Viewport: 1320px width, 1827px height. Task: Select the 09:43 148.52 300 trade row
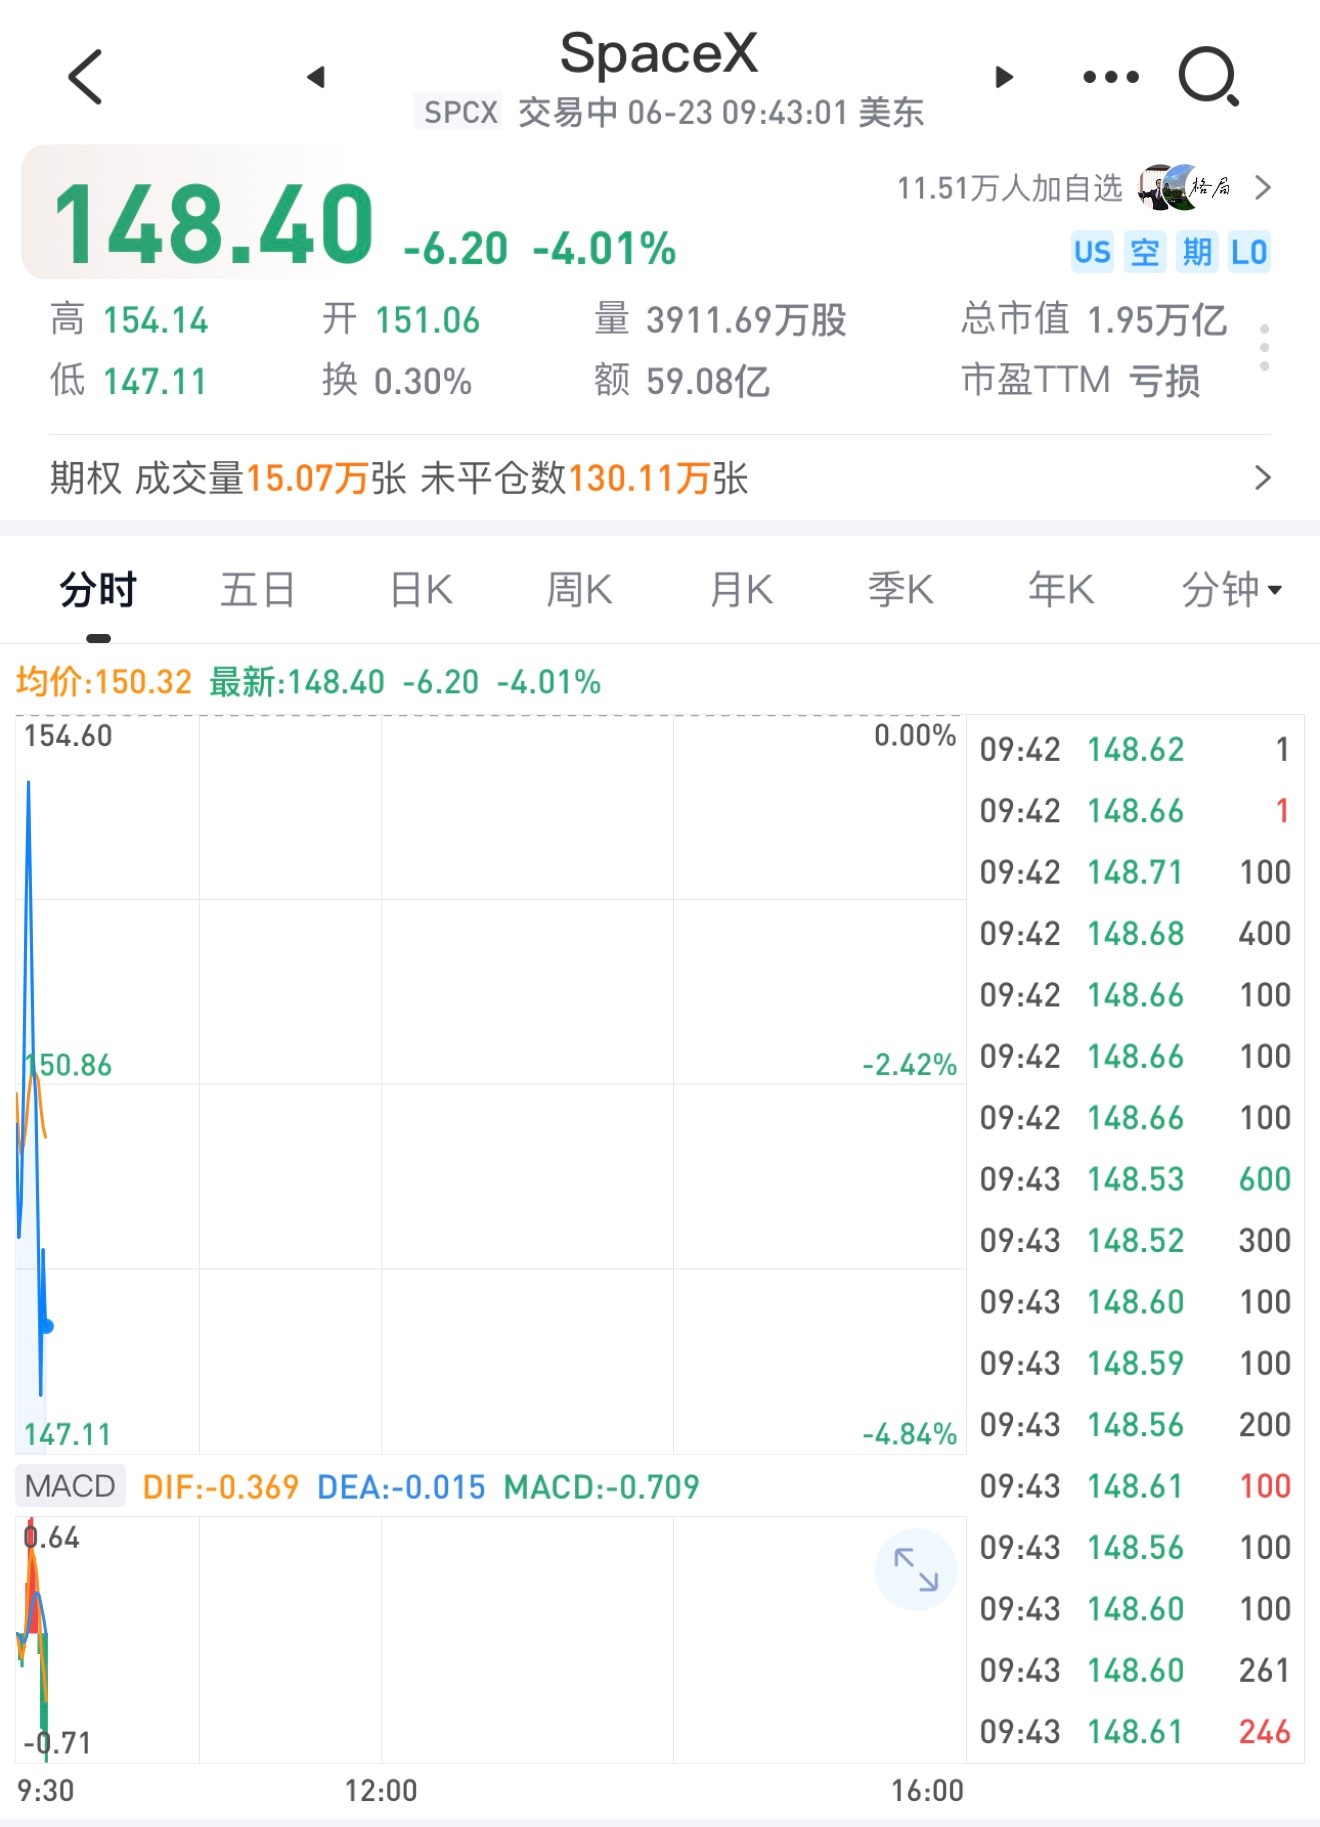(1135, 1240)
